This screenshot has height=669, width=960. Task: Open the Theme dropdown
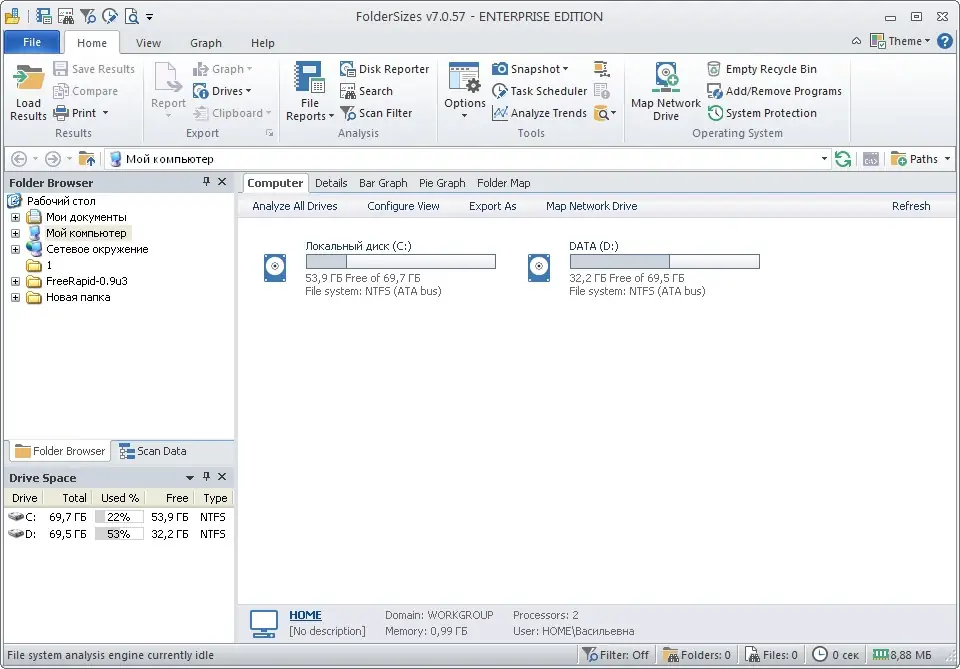tap(900, 41)
